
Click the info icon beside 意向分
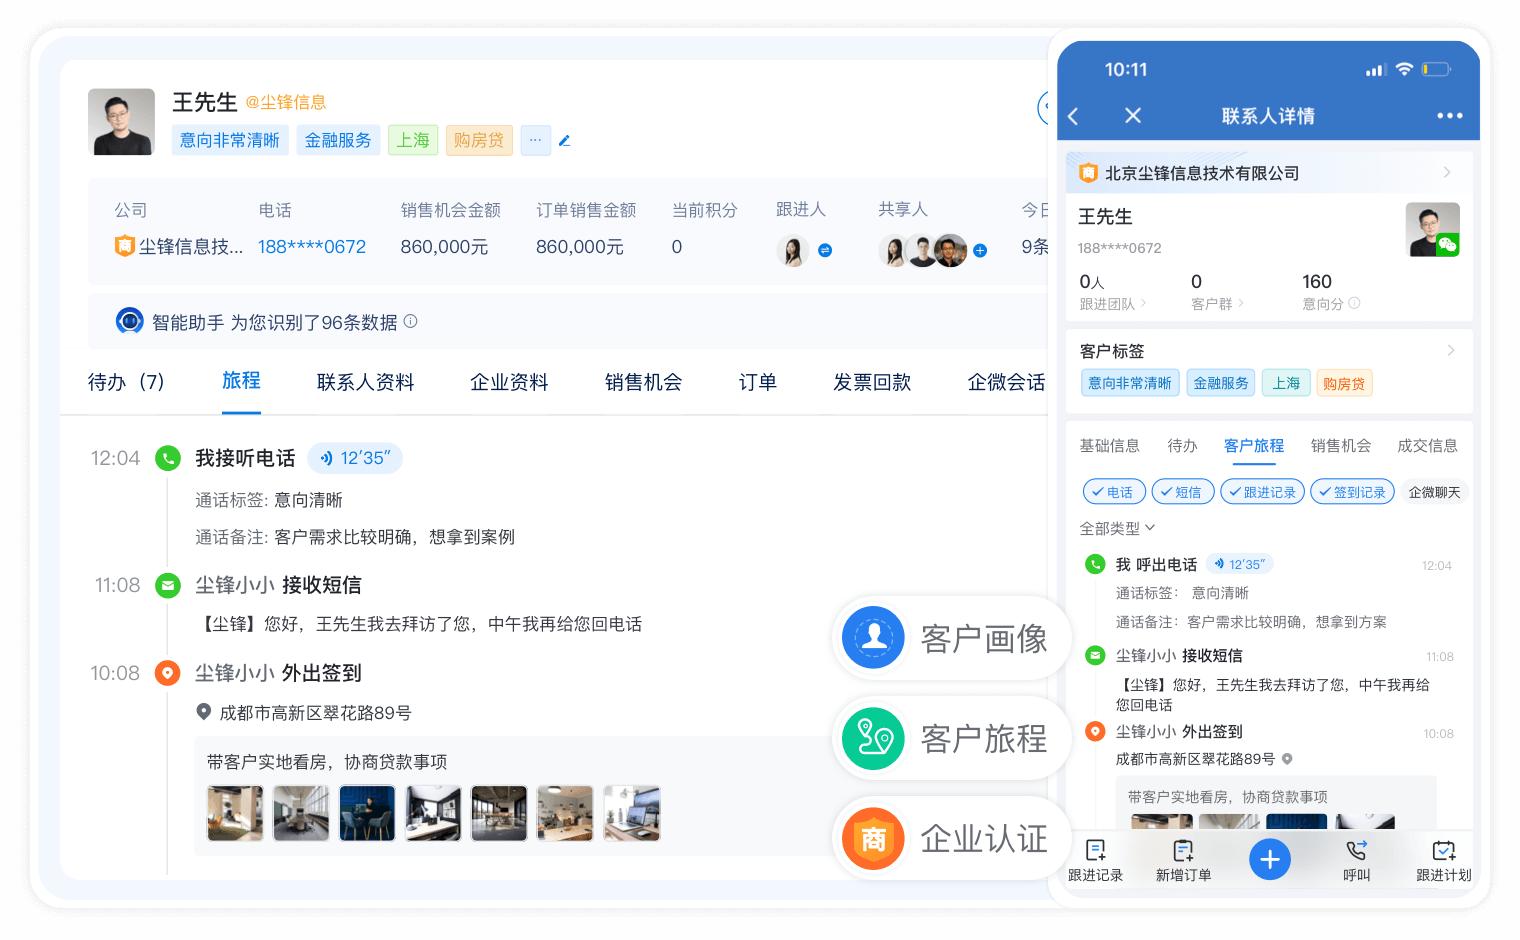click(1354, 303)
